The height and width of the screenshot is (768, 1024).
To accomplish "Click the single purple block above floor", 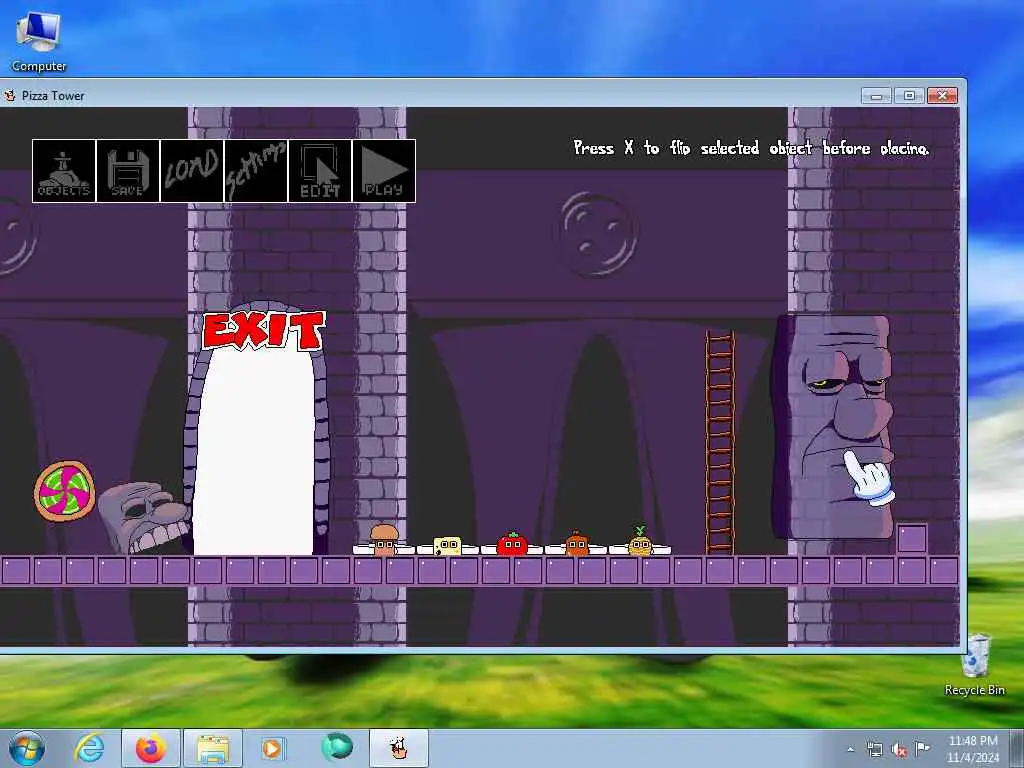I will tap(912, 539).
